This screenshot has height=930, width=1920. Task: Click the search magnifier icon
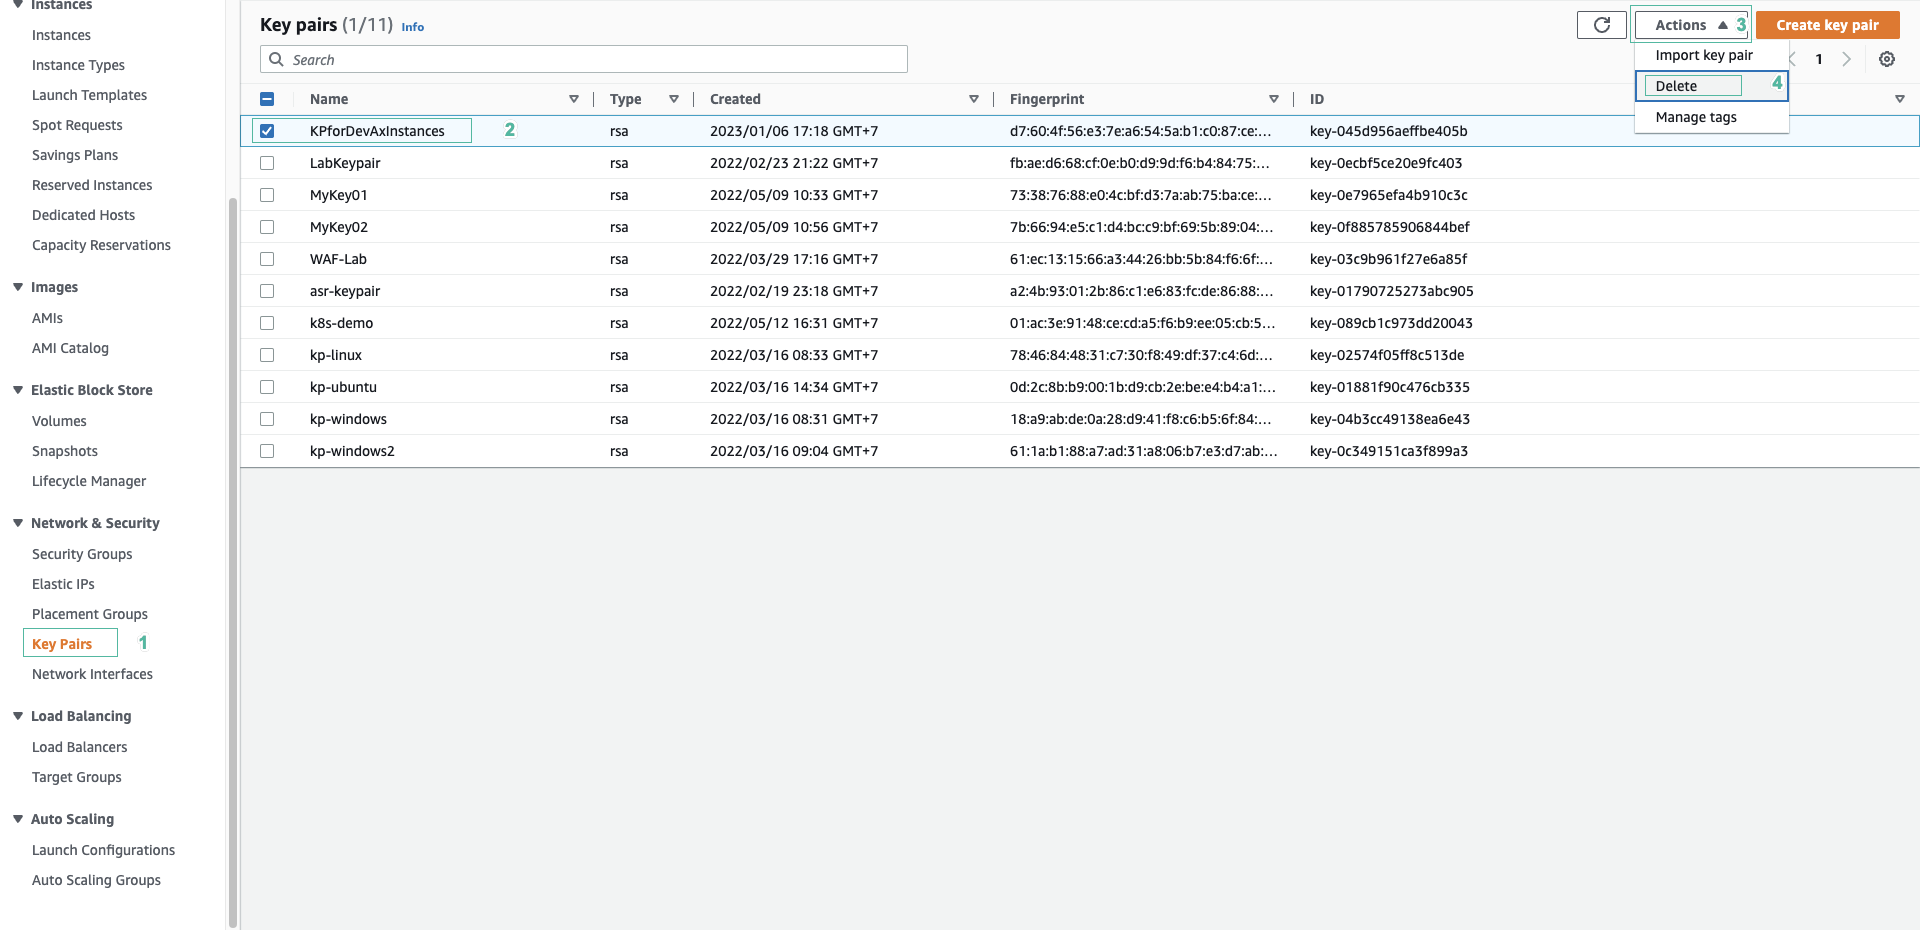(276, 59)
